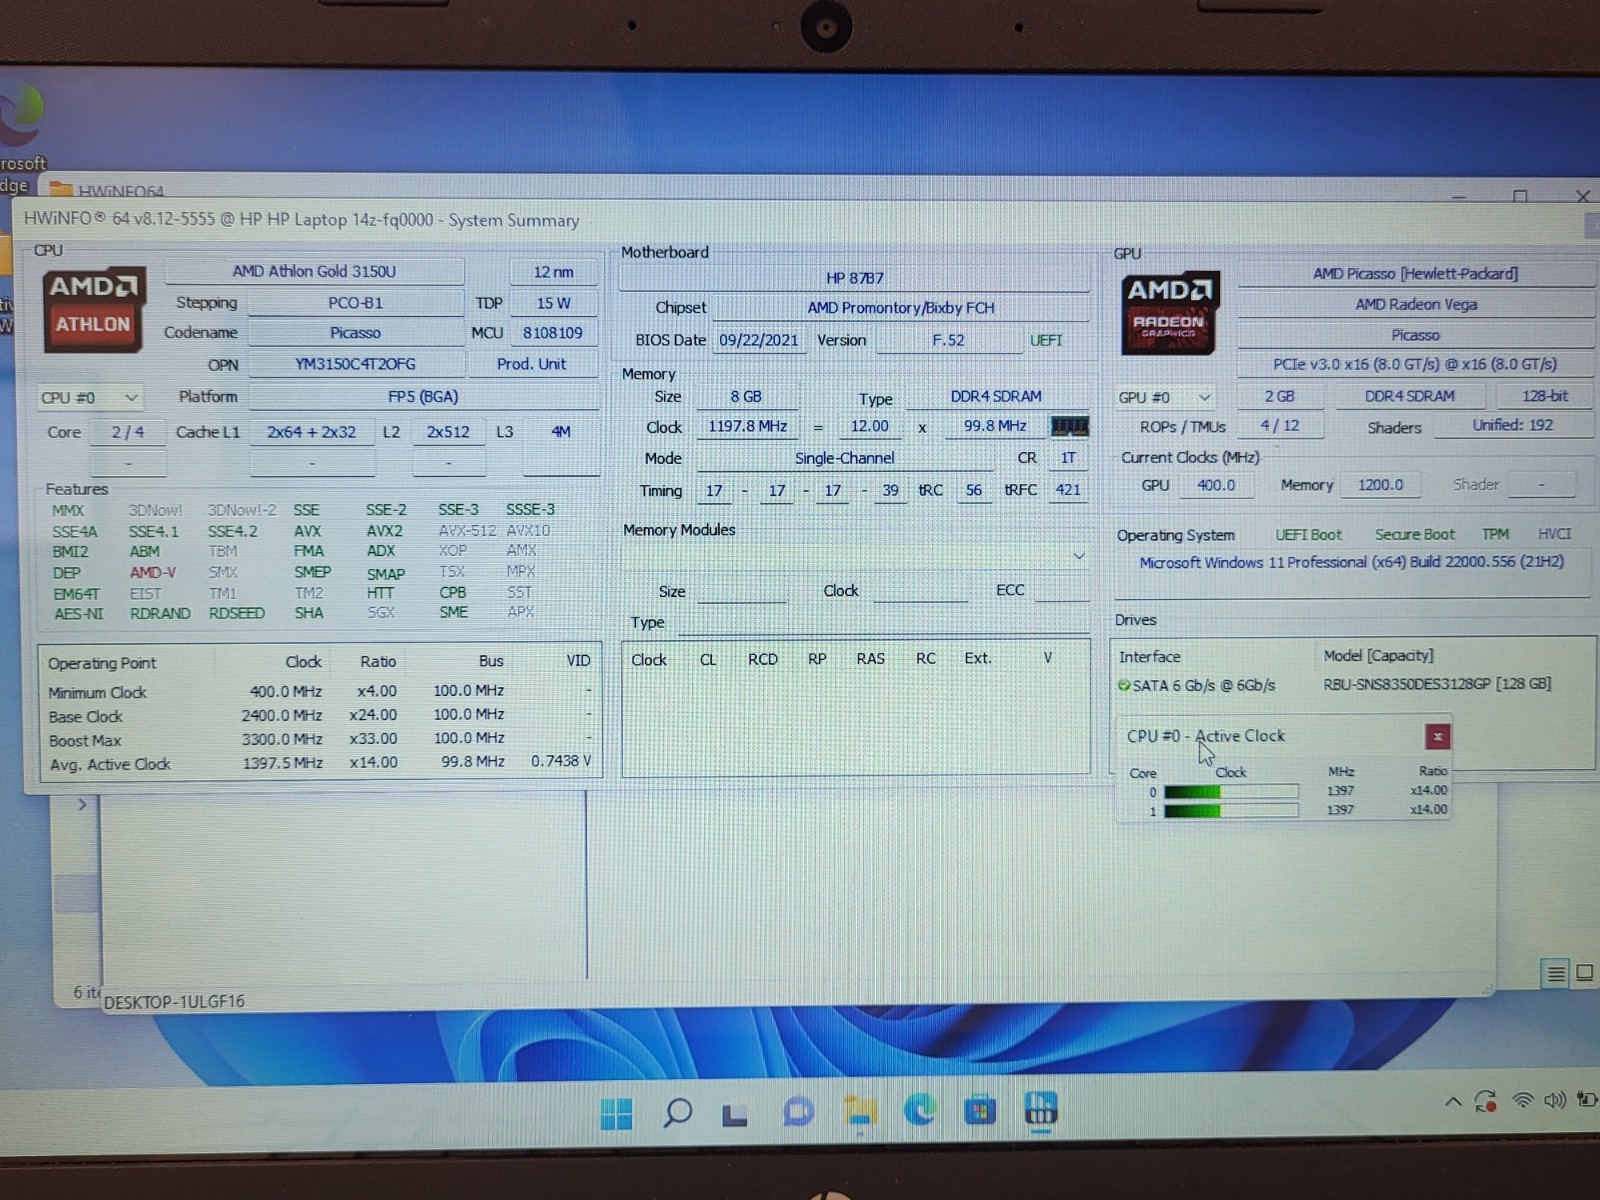1600x1200 pixels.
Task: Expand navigation pane chevron in Explorer window
Action: (82, 805)
